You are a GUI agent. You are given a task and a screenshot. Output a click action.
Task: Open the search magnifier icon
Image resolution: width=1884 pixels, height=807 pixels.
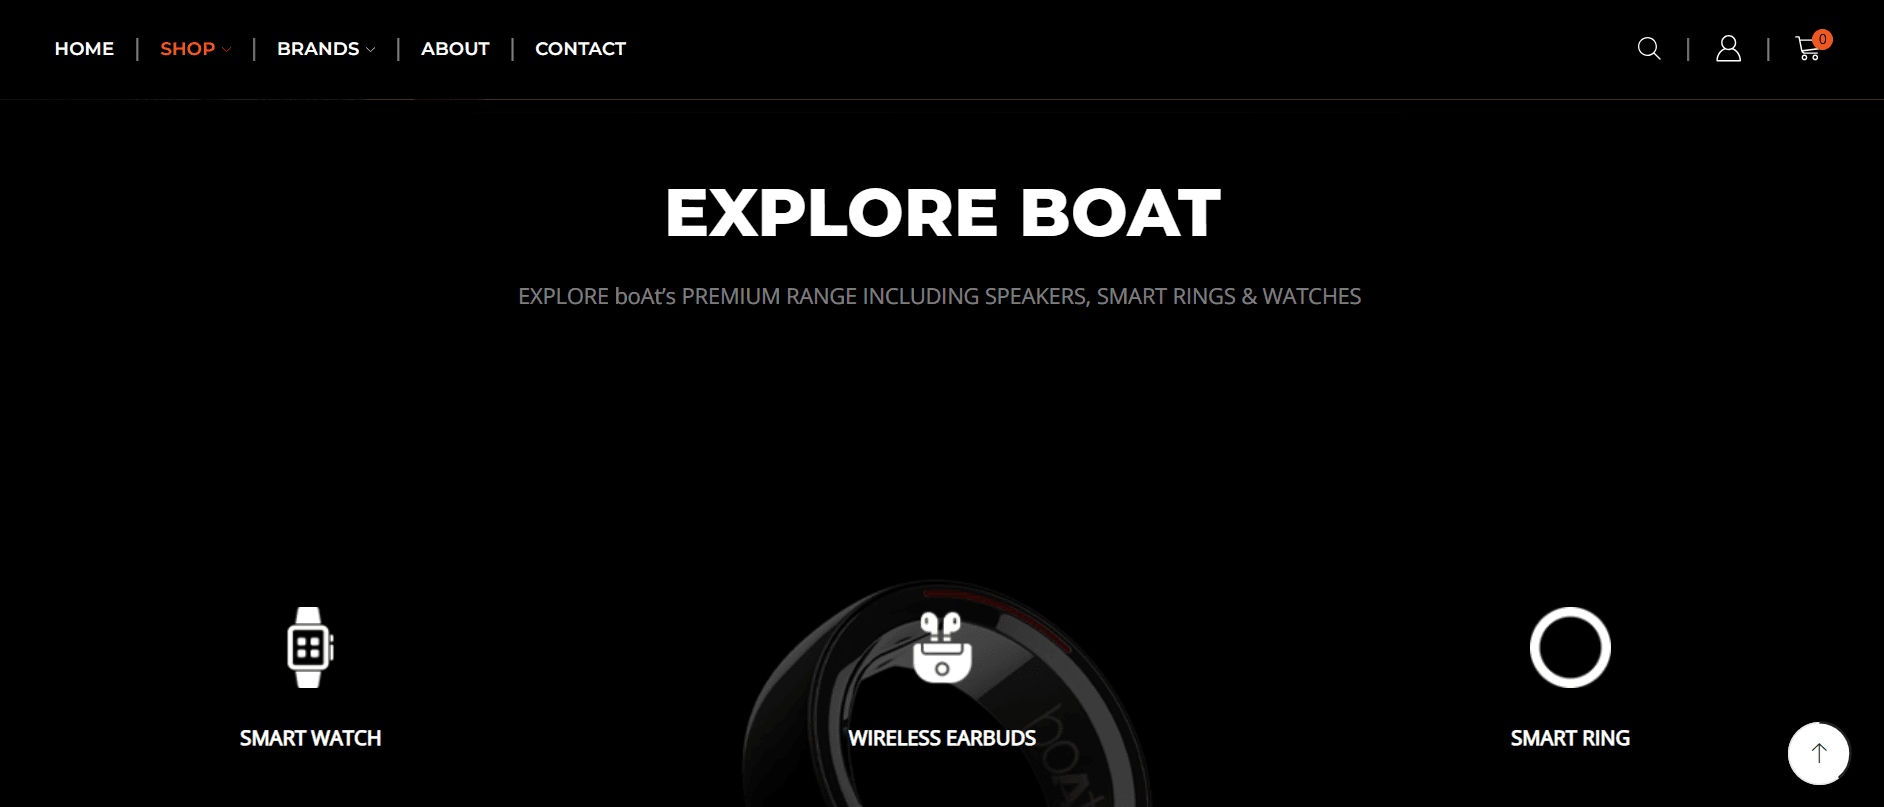(x=1649, y=48)
